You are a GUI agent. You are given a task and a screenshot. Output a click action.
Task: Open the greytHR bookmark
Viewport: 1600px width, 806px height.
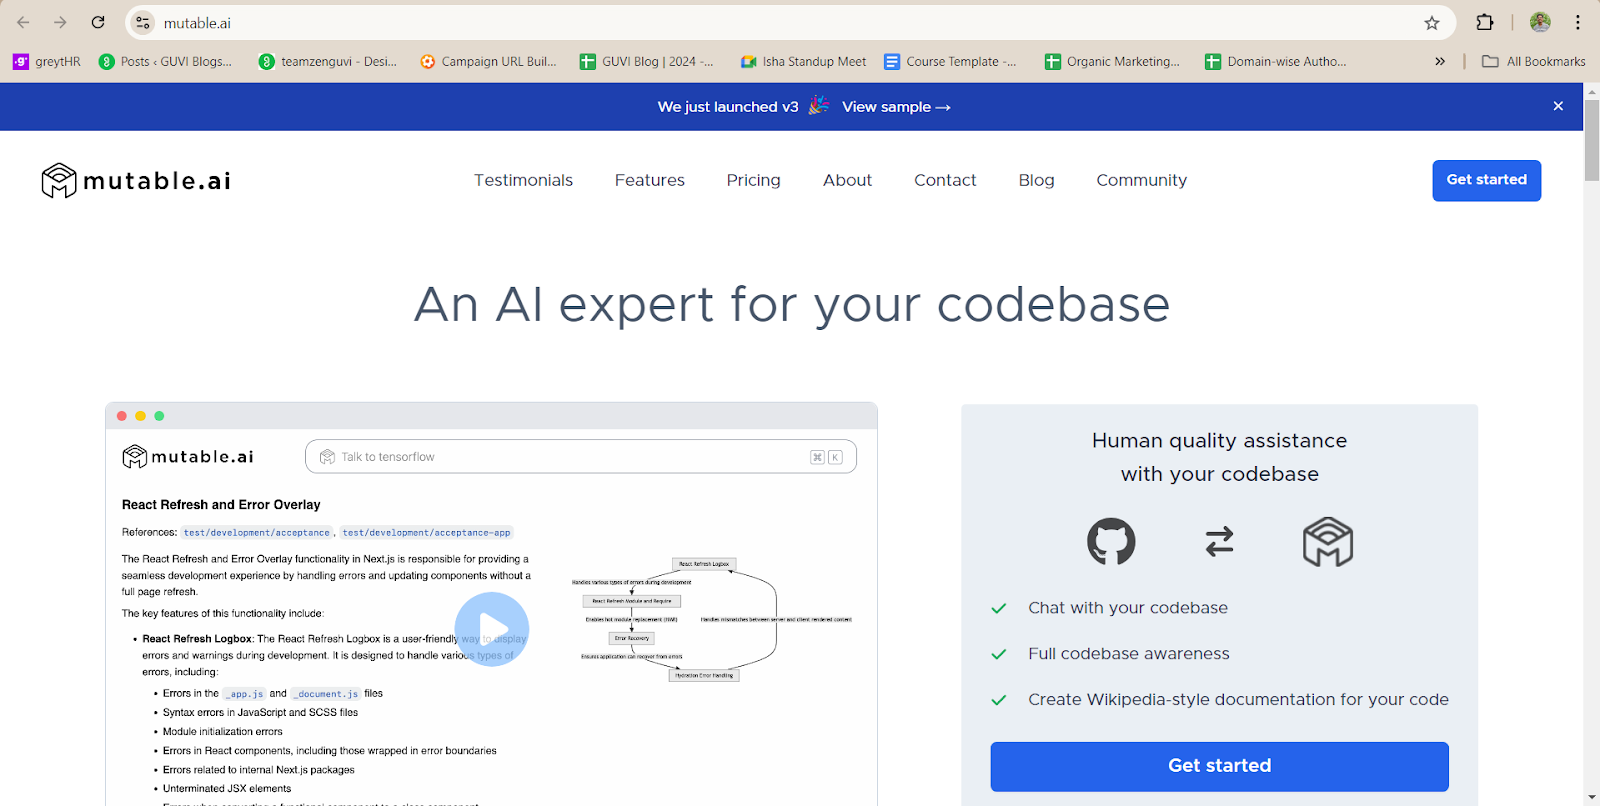pos(47,61)
